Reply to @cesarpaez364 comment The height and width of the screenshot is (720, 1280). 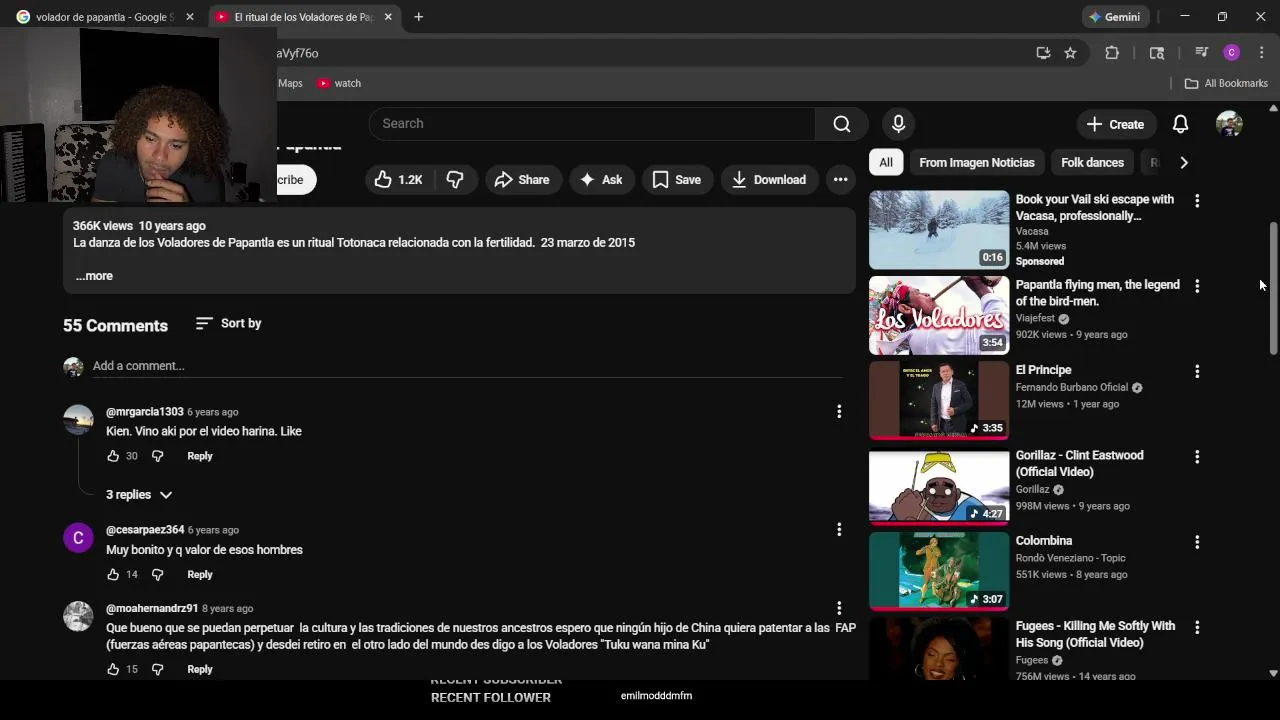pos(200,575)
